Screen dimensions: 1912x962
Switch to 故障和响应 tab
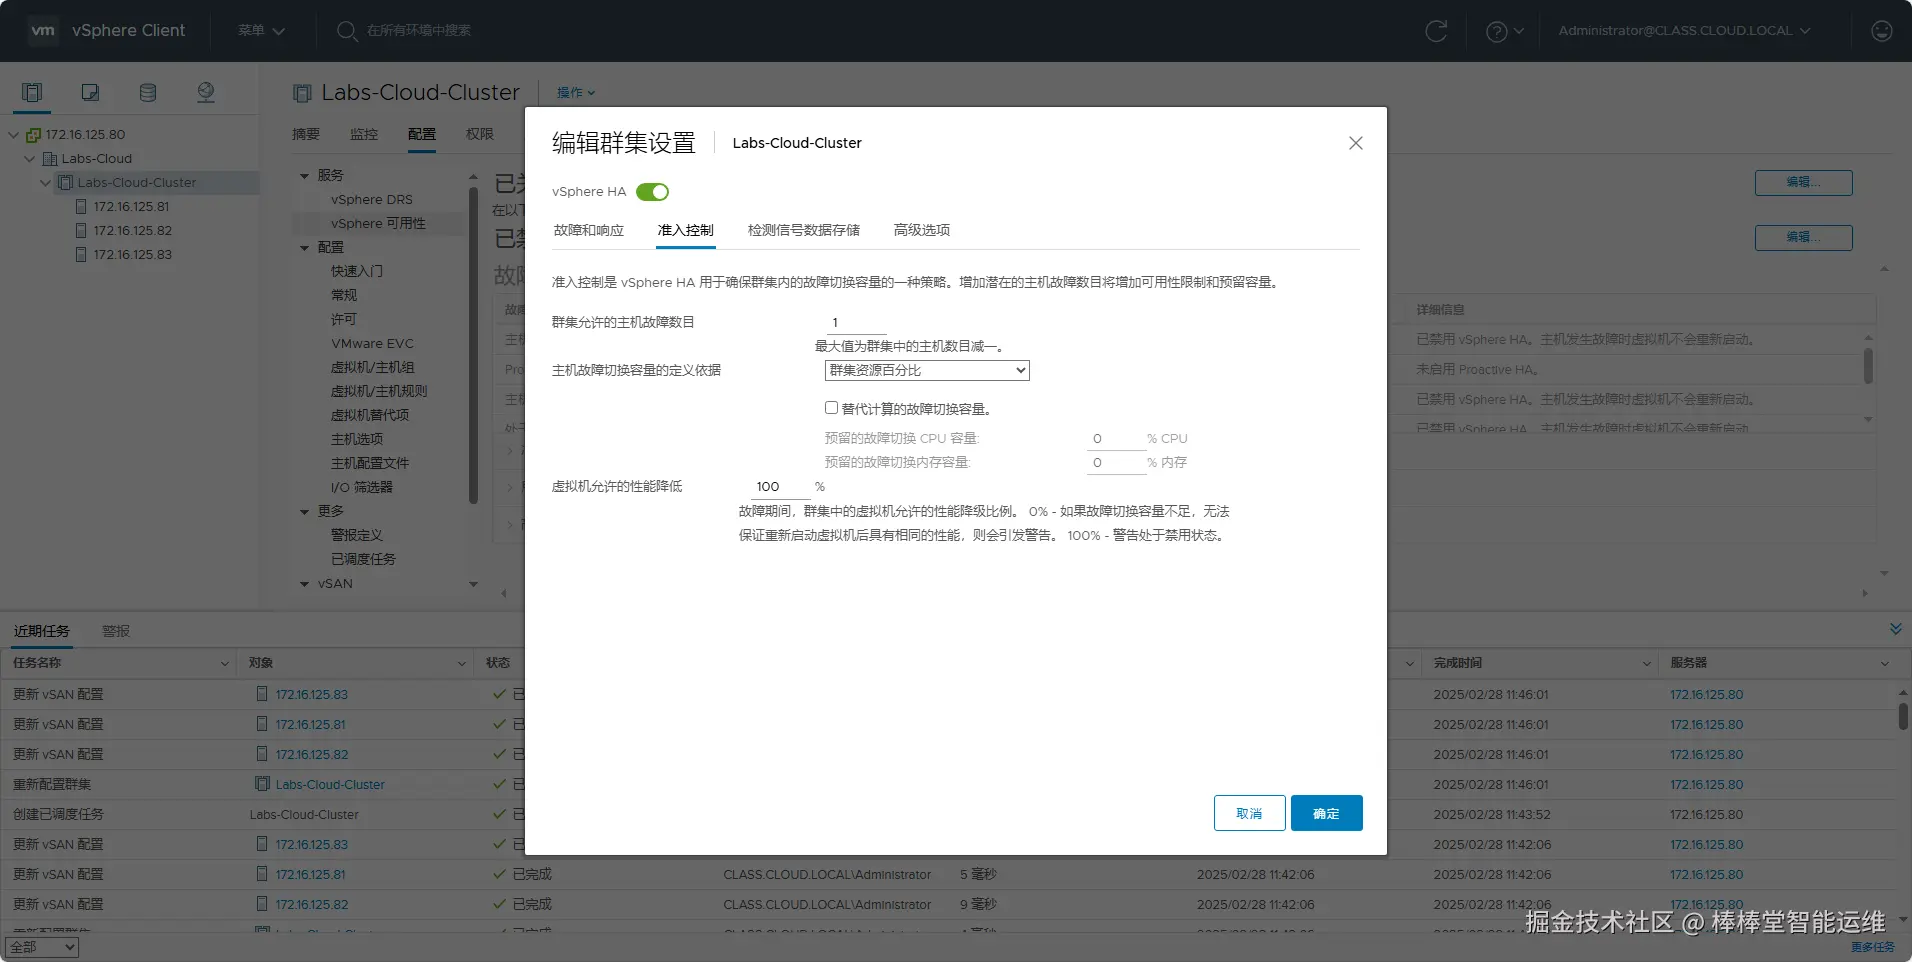(589, 230)
